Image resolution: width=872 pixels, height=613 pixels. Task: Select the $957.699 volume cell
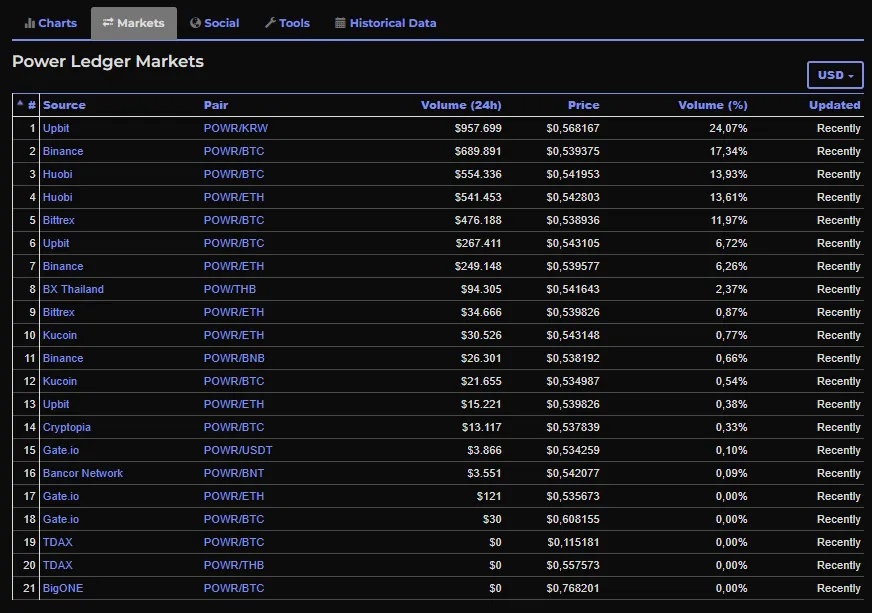click(478, 128)
